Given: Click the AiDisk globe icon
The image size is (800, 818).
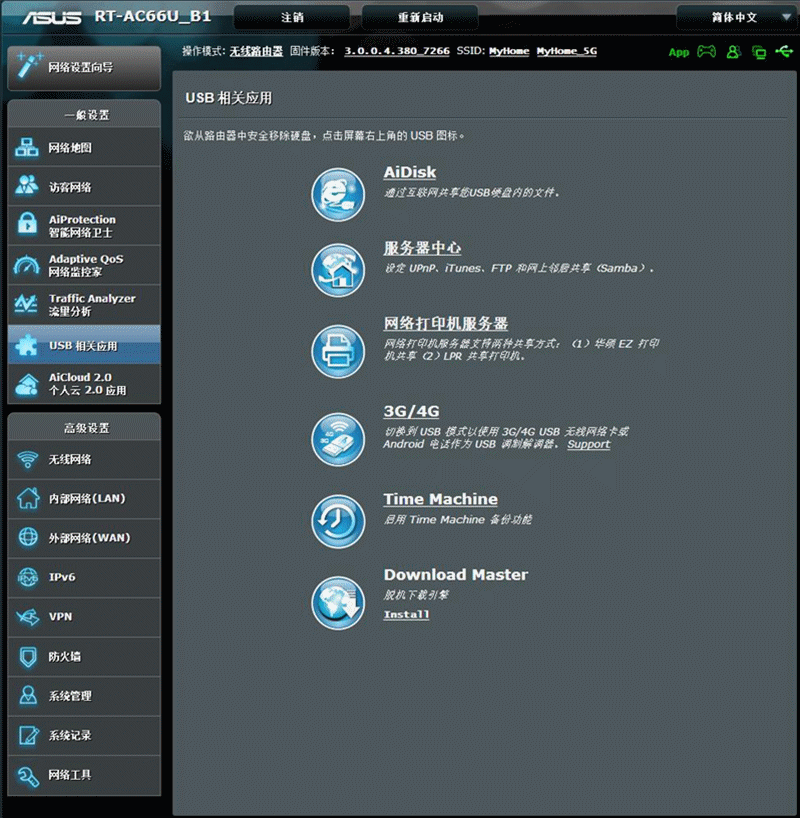Looking at the screenshot, I should coord(338,194).
